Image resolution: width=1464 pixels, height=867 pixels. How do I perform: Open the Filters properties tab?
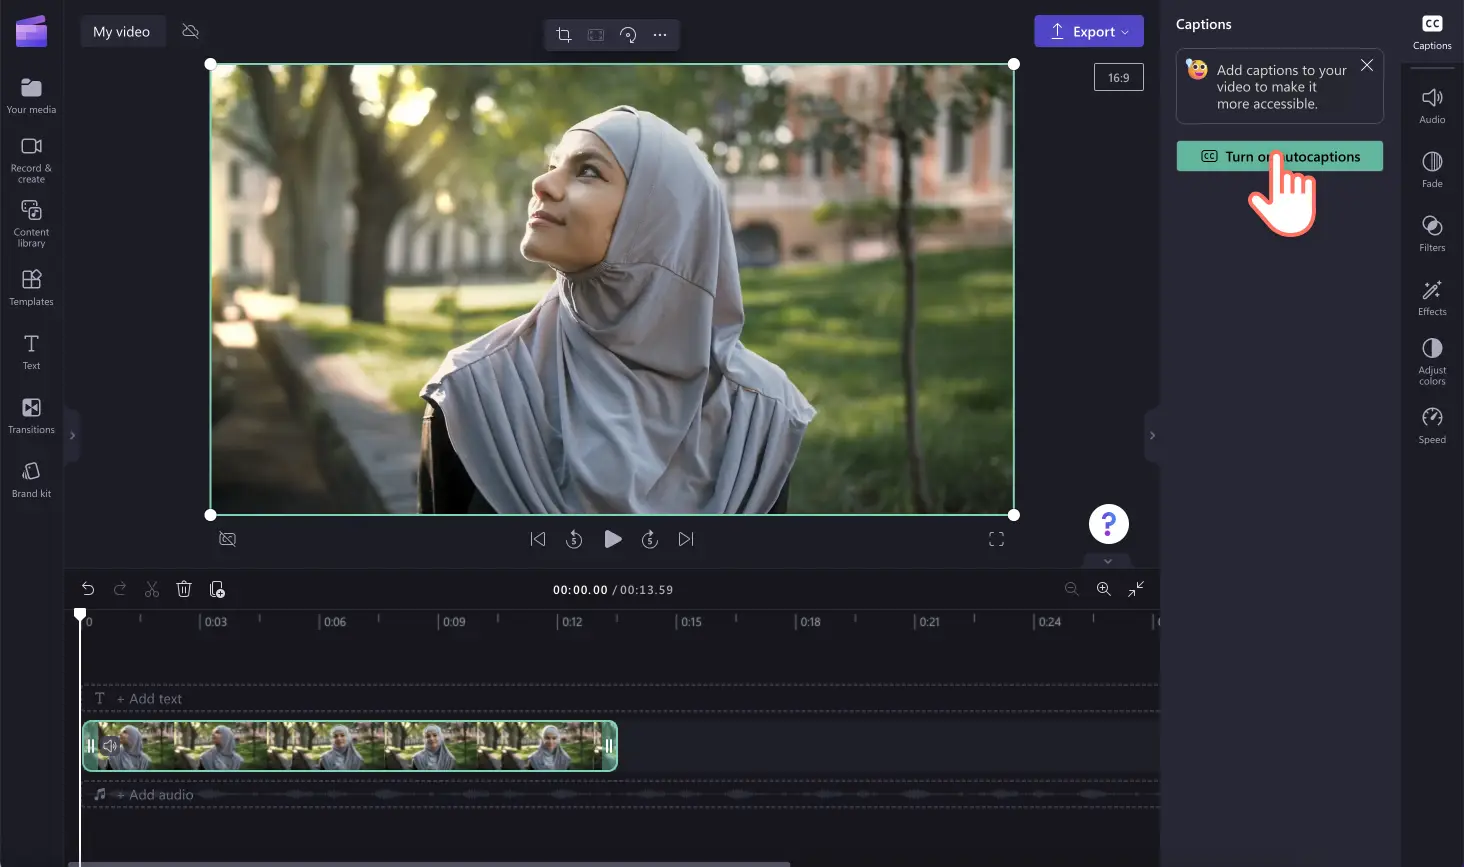[x=1432, y=233]
